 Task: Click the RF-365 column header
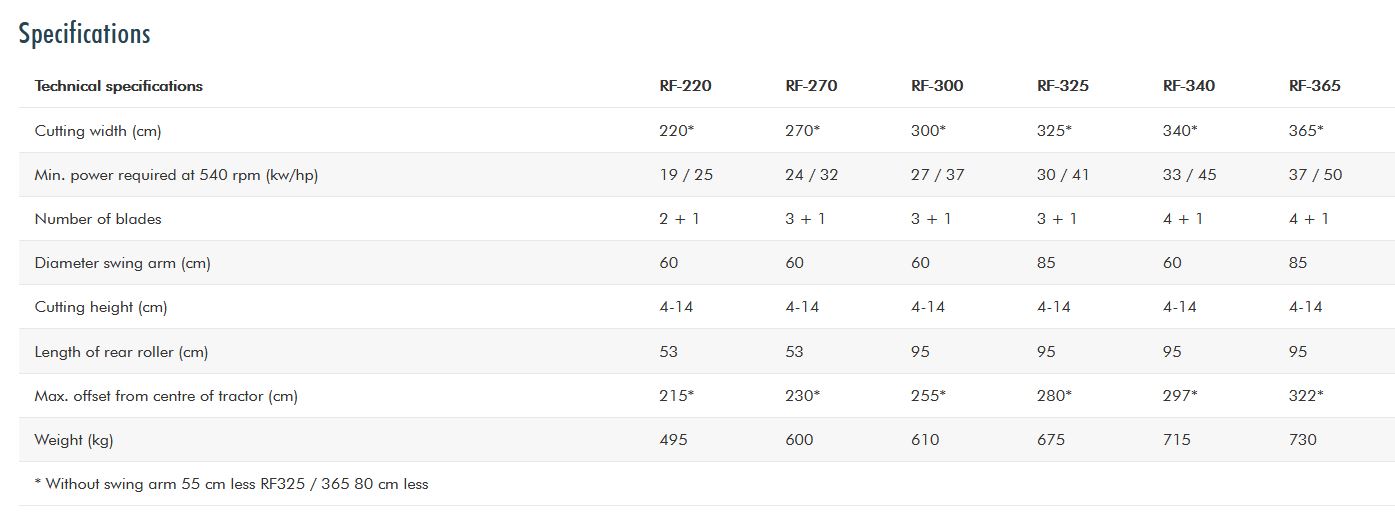point(1314,86)
